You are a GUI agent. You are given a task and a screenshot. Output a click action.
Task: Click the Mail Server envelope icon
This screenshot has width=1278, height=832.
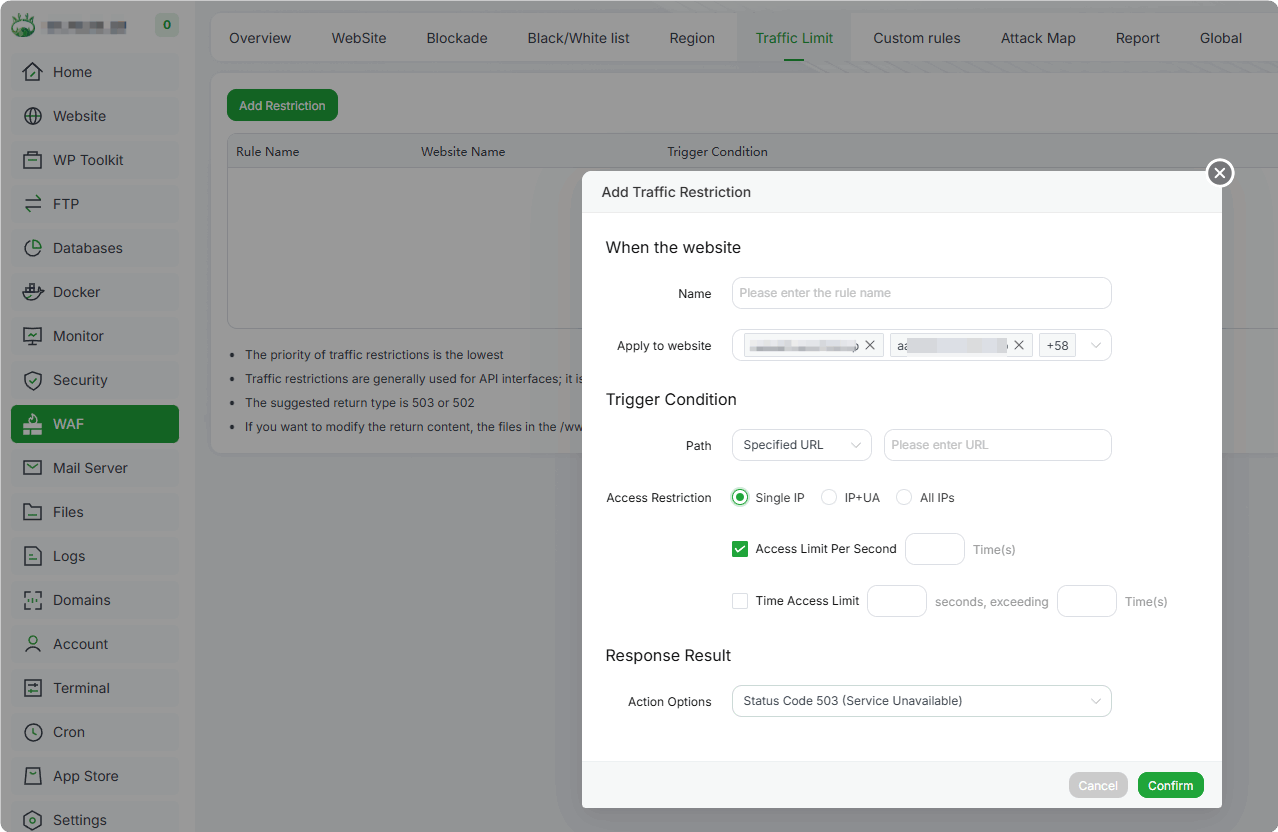33,468
